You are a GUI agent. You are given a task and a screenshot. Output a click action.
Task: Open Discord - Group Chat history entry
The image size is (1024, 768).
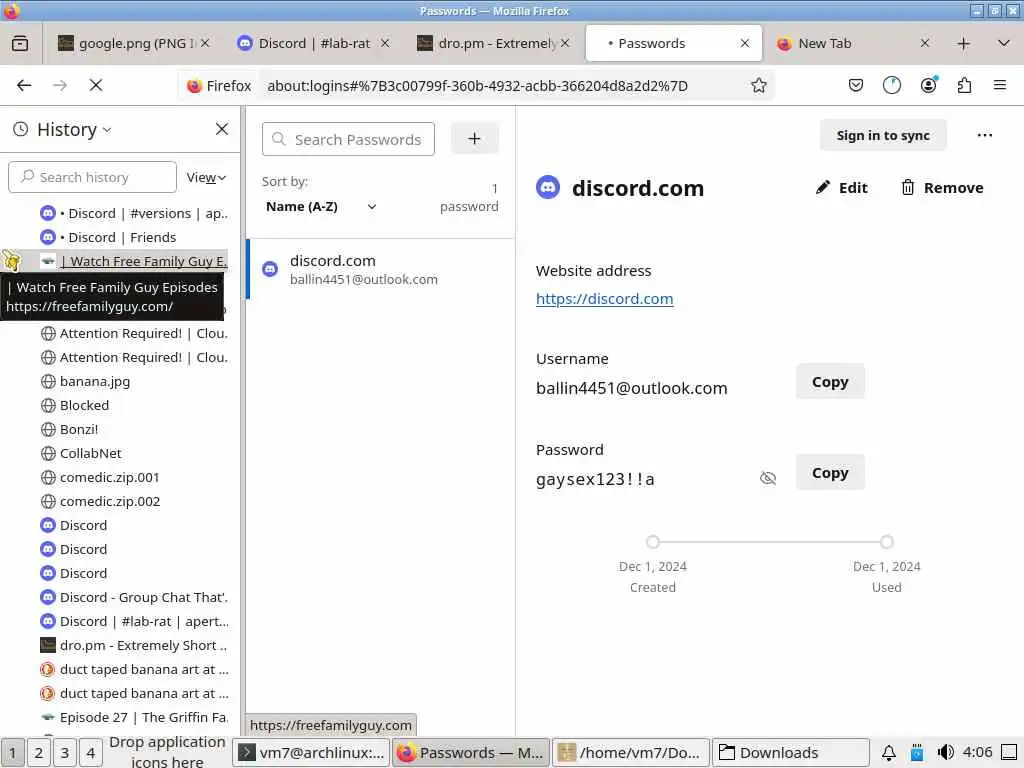tap(133, 598)
